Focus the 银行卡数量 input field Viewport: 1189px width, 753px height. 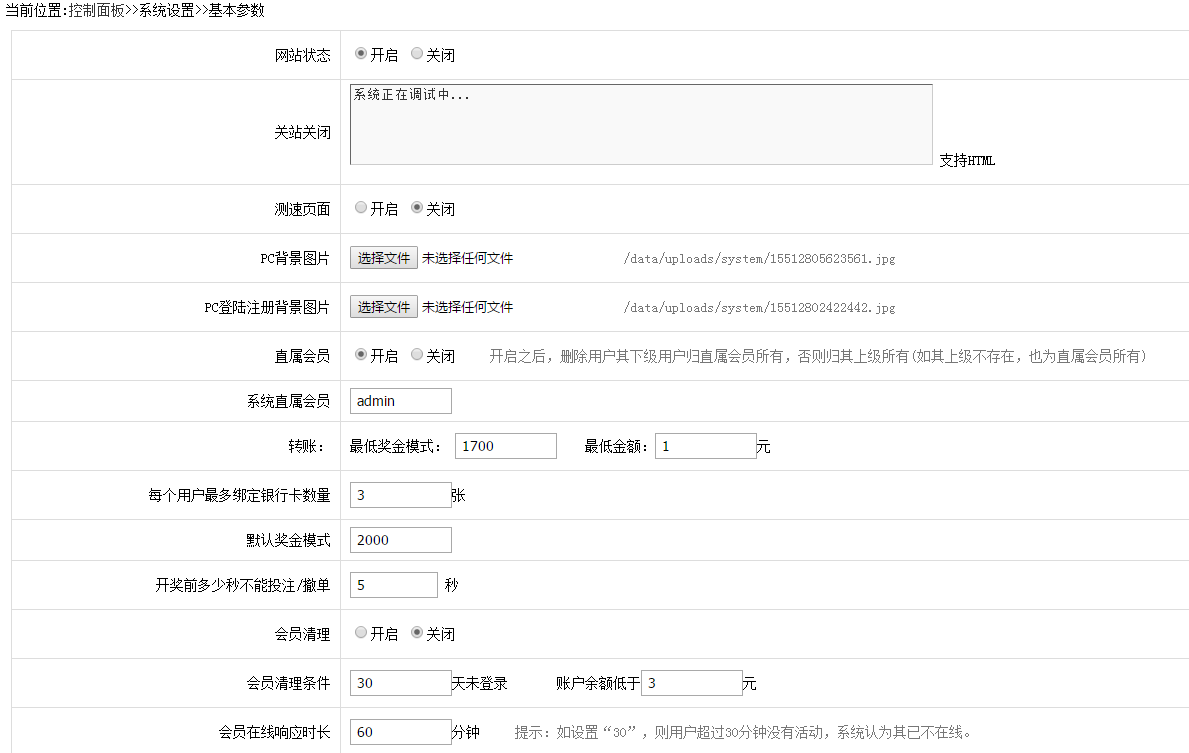click(401, 495)
